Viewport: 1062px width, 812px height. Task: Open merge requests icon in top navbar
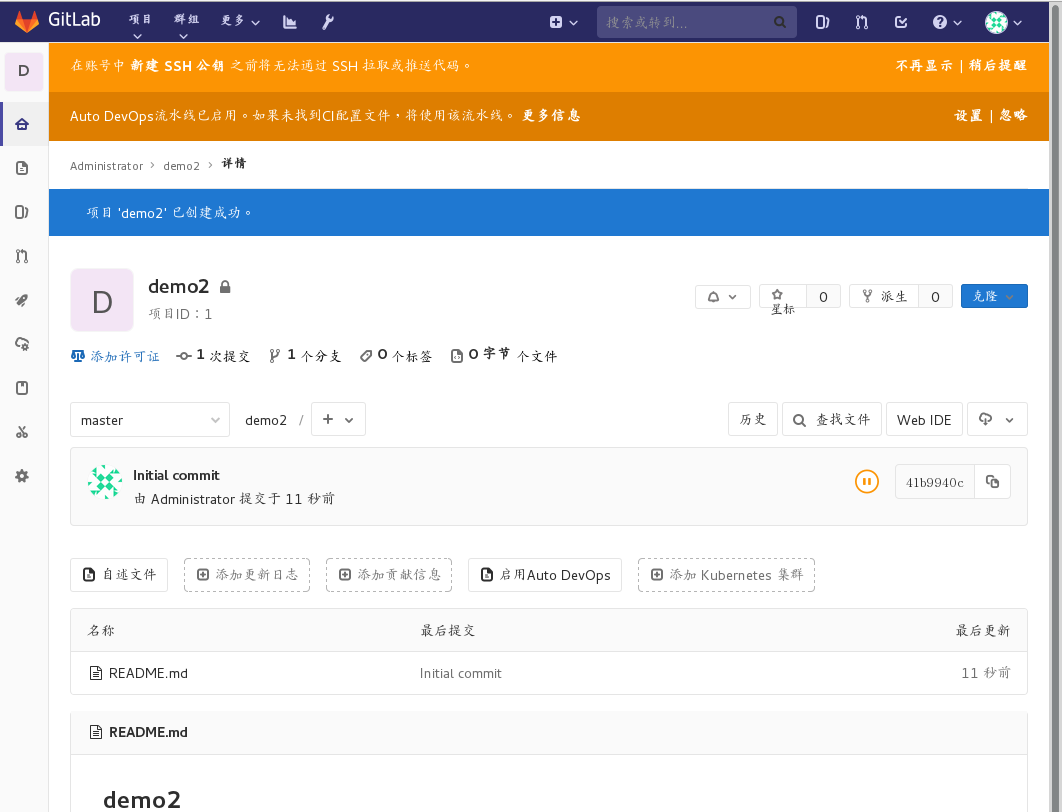(x=862, y=22)
